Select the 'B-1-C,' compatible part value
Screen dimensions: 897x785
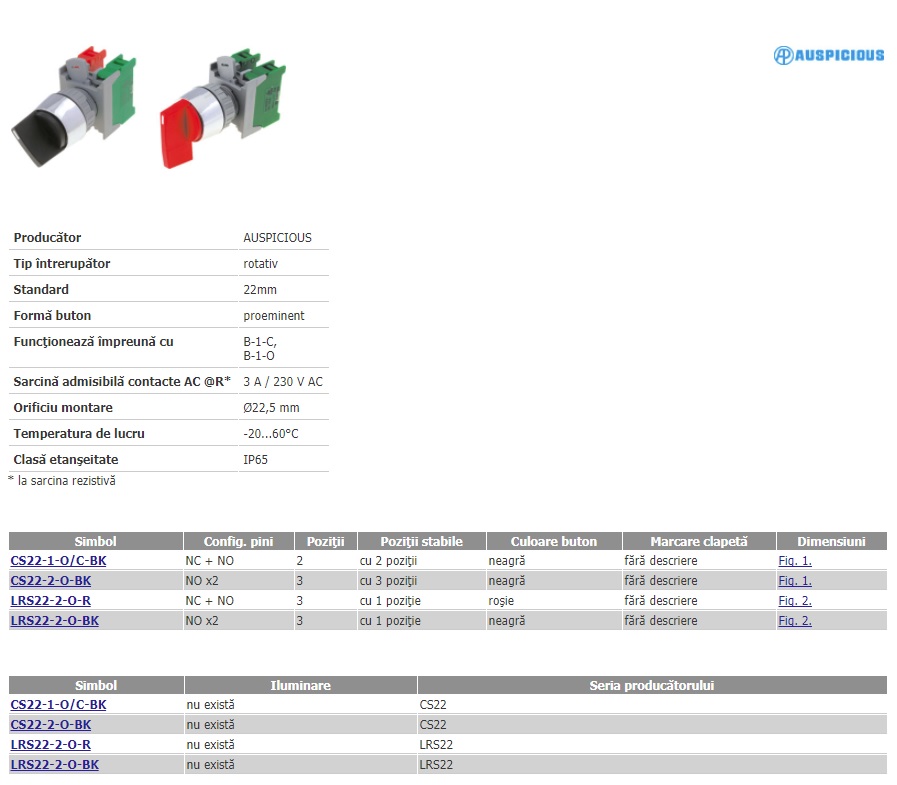260,342
